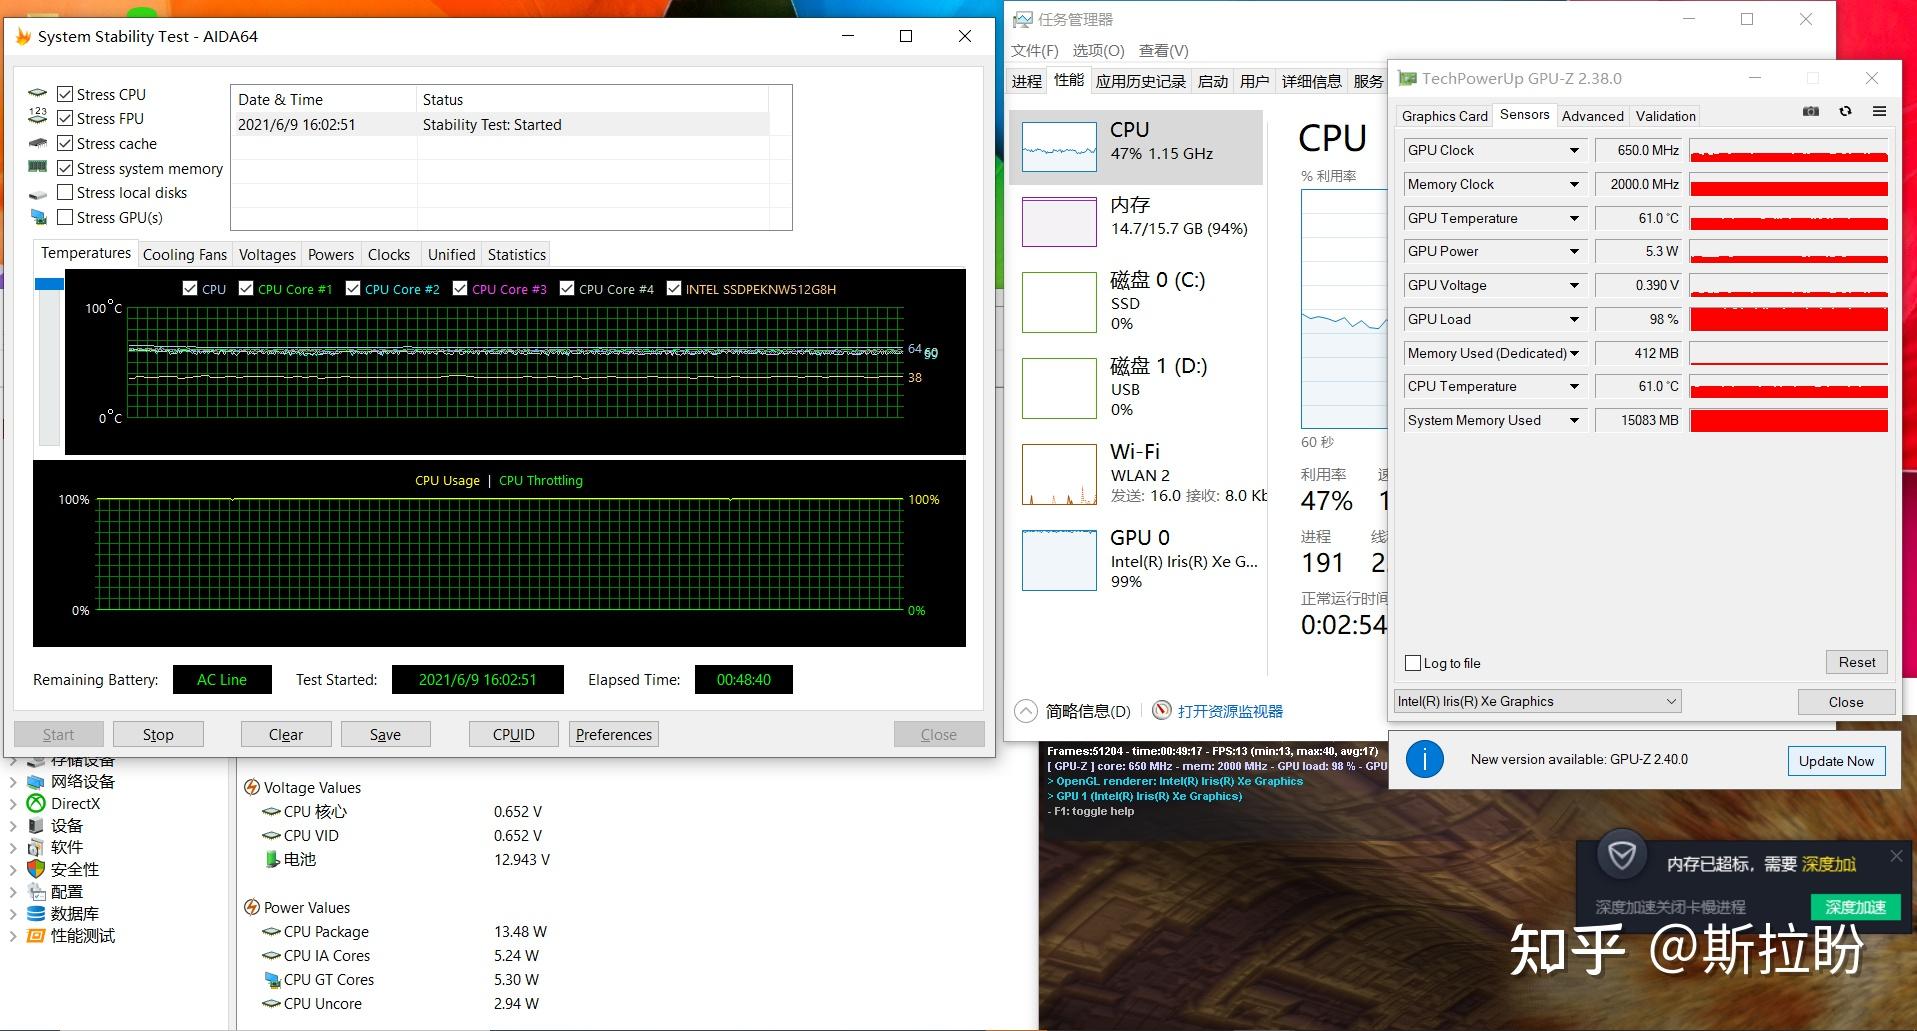Image resolution: width=1917 pixels, height=1031 pixels.
Task: Switch to the Statistics tab in AIDA64
Action: tap(517, 255)
